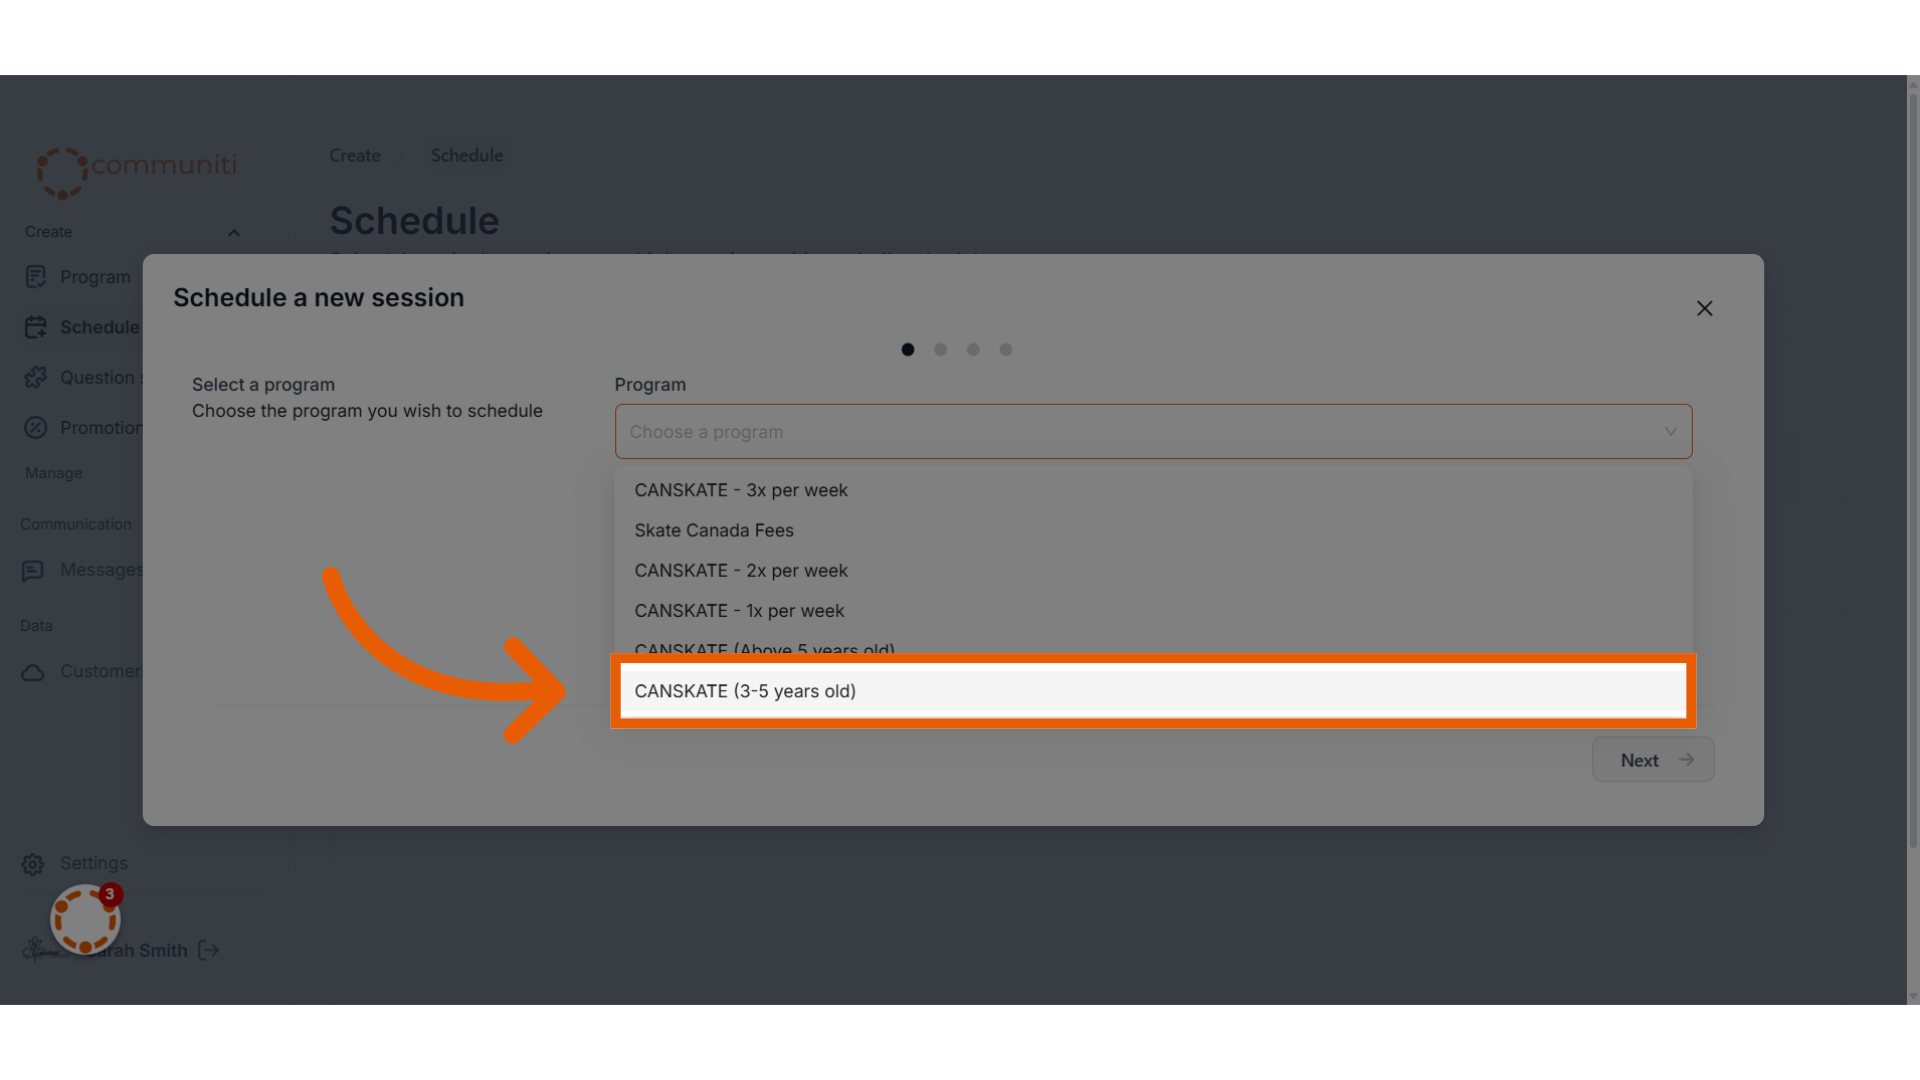The height and width of the screenshot is (1080, 1920).
Task: Click the Next button
Action: point(1653,760)
